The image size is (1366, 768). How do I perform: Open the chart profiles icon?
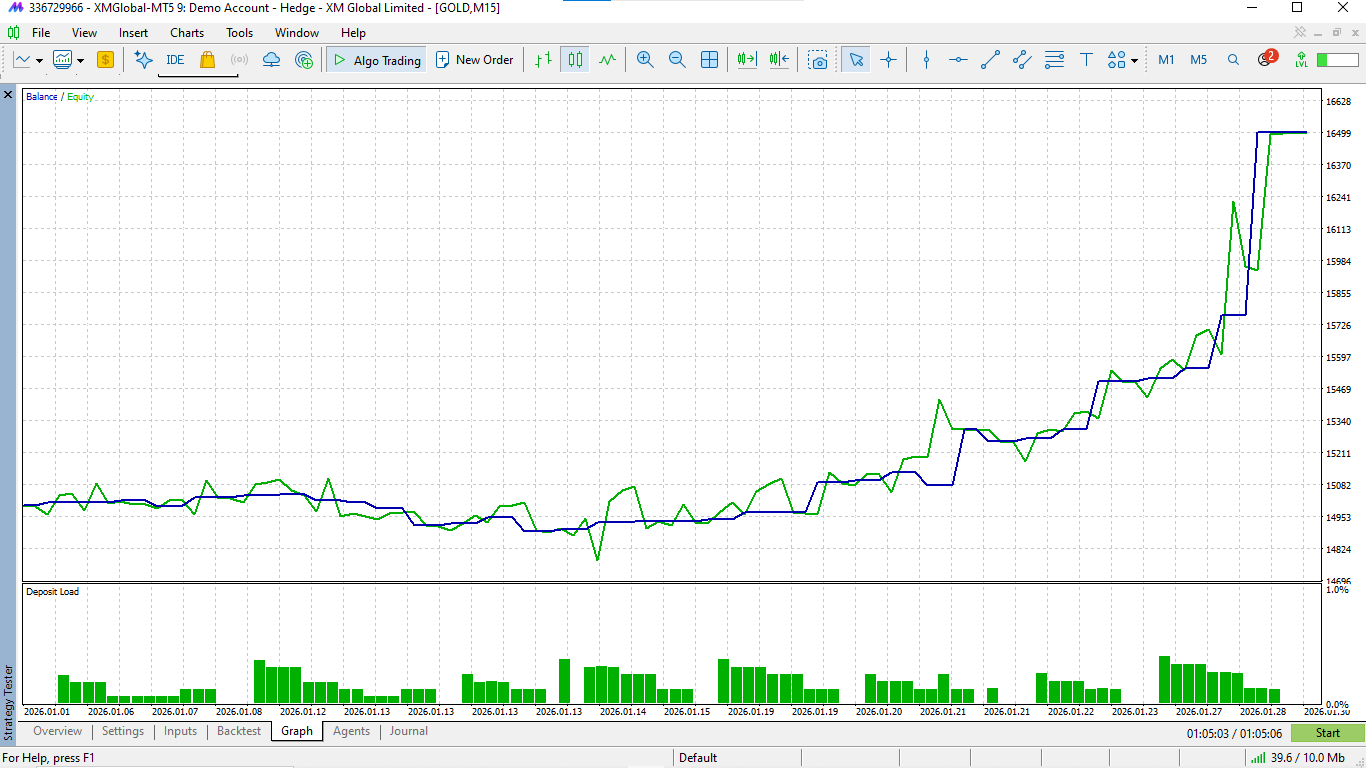63,60
